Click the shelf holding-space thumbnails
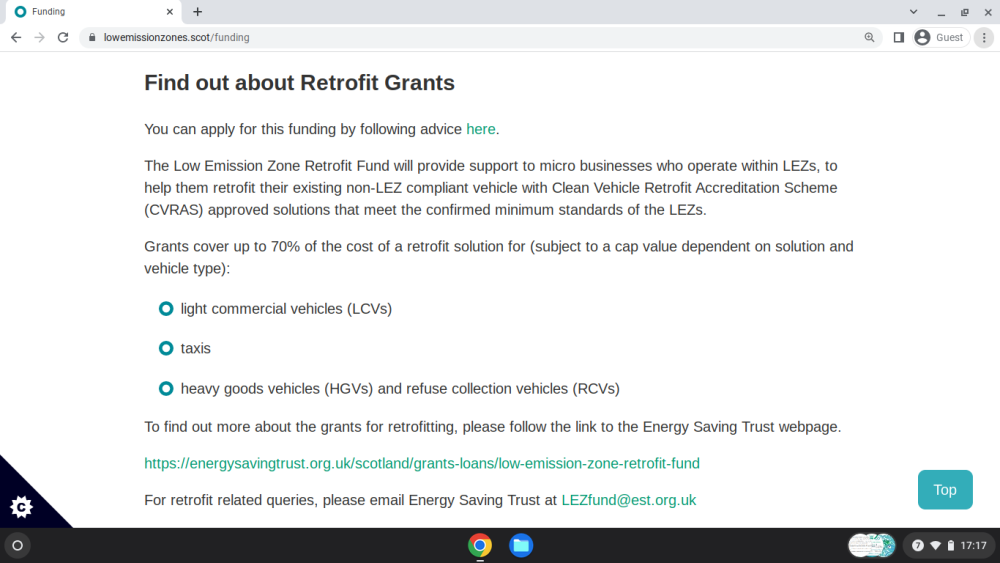This screenshot has width=1000, height=563. 872,545
